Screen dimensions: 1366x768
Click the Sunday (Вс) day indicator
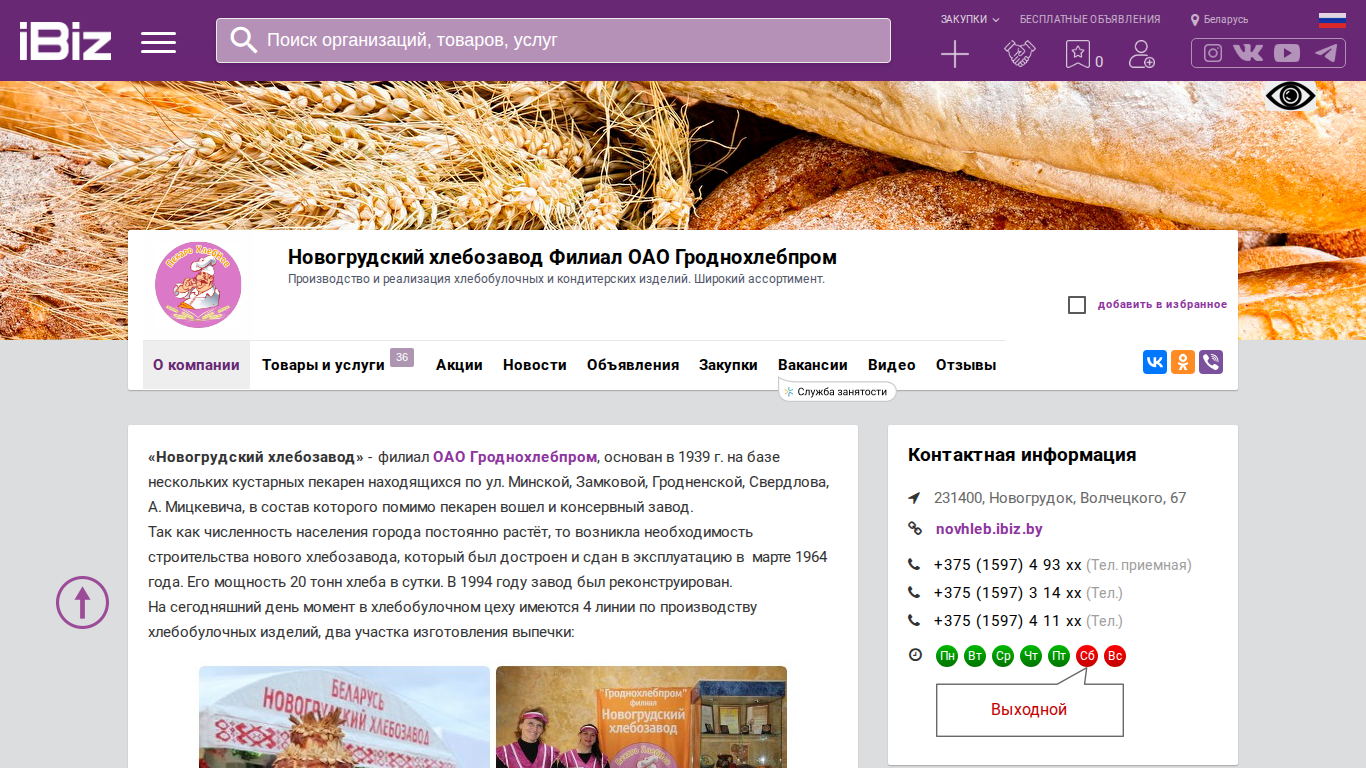[x=1115, y=656]
